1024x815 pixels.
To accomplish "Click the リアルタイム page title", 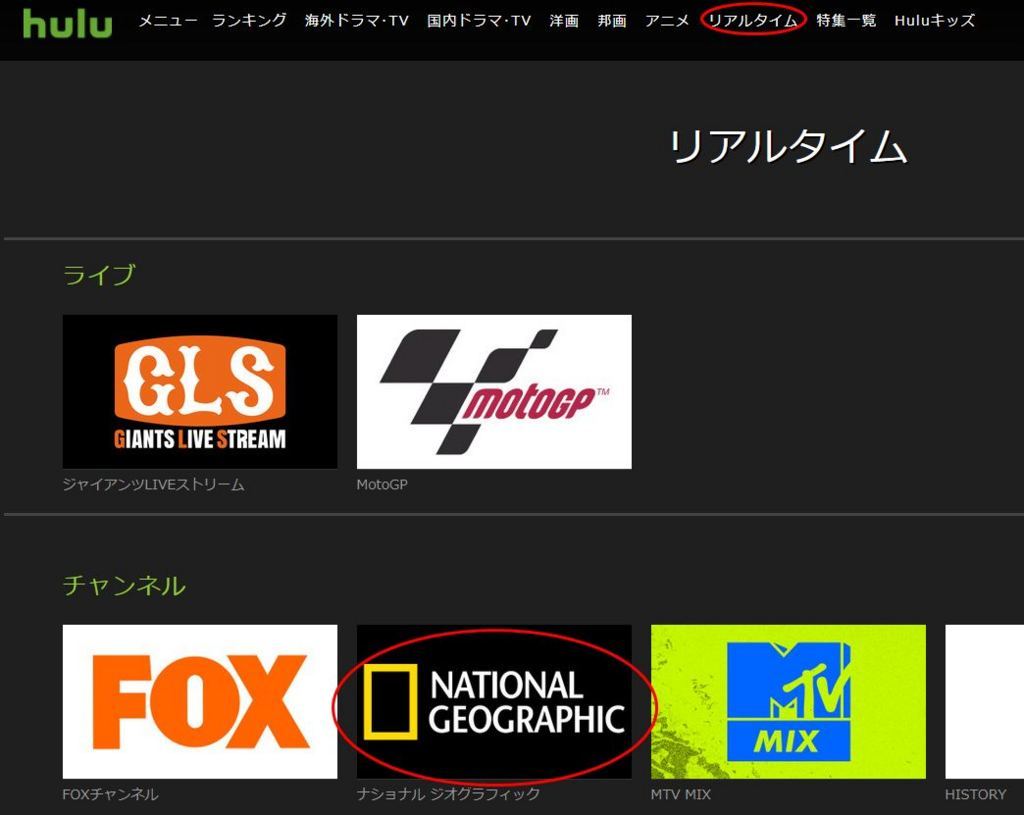I will click(789, 146).
